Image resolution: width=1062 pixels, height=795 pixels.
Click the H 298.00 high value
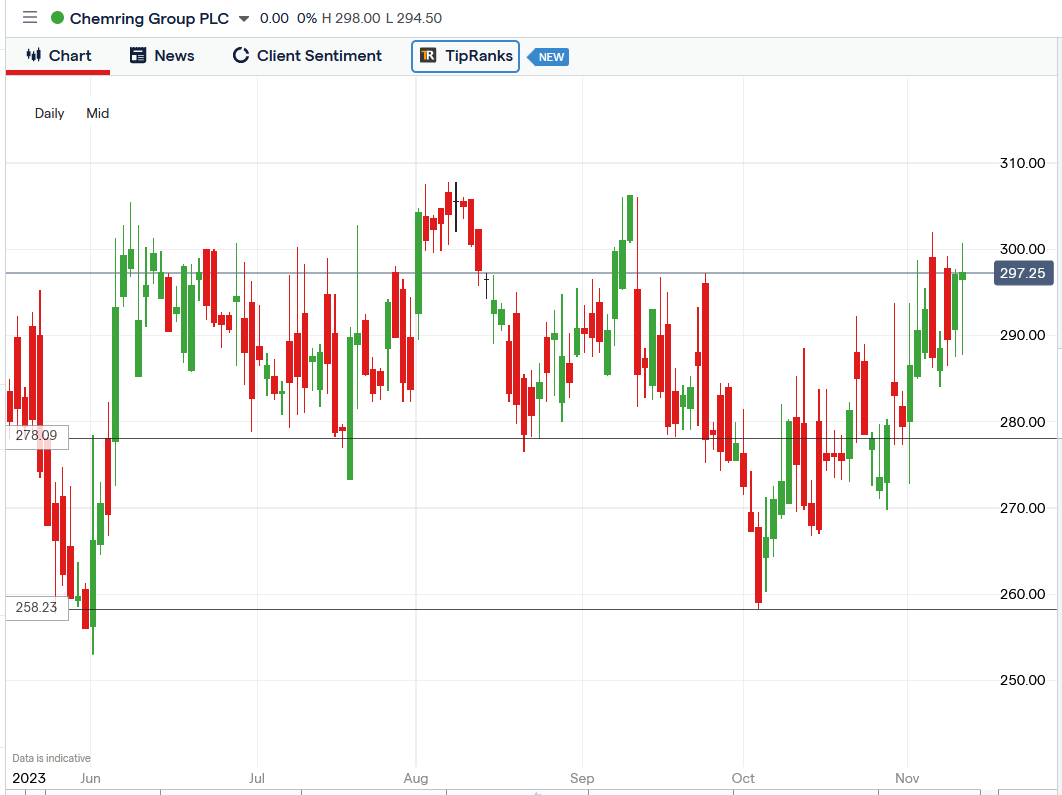click(351, 18)
